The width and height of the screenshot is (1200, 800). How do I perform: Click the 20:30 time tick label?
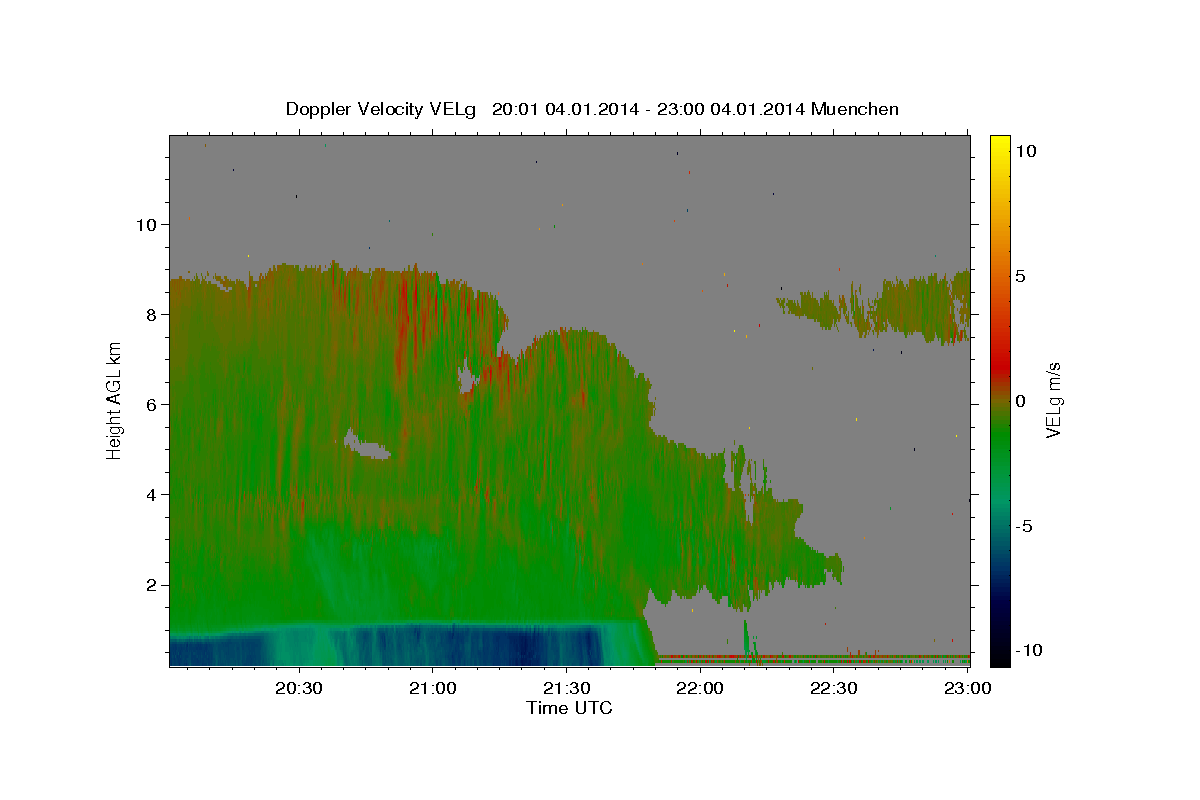[x=299, y=688]
